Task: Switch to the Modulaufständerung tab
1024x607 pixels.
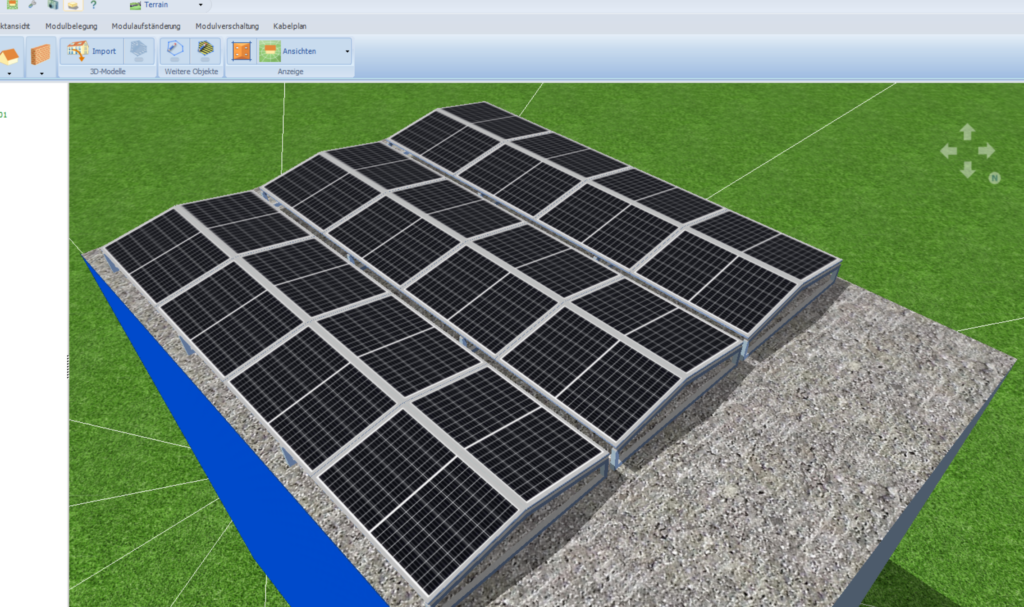Action: (146, 26)
